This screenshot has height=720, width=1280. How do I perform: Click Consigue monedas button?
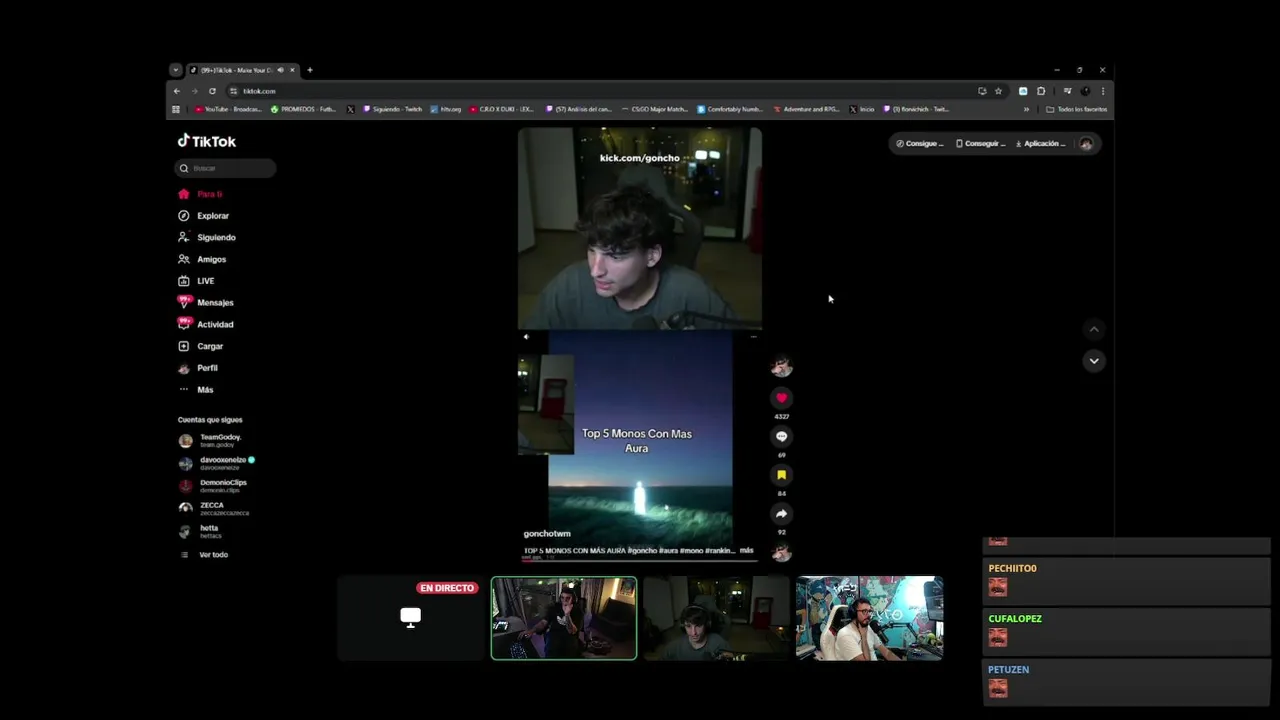tap(919, 144)
